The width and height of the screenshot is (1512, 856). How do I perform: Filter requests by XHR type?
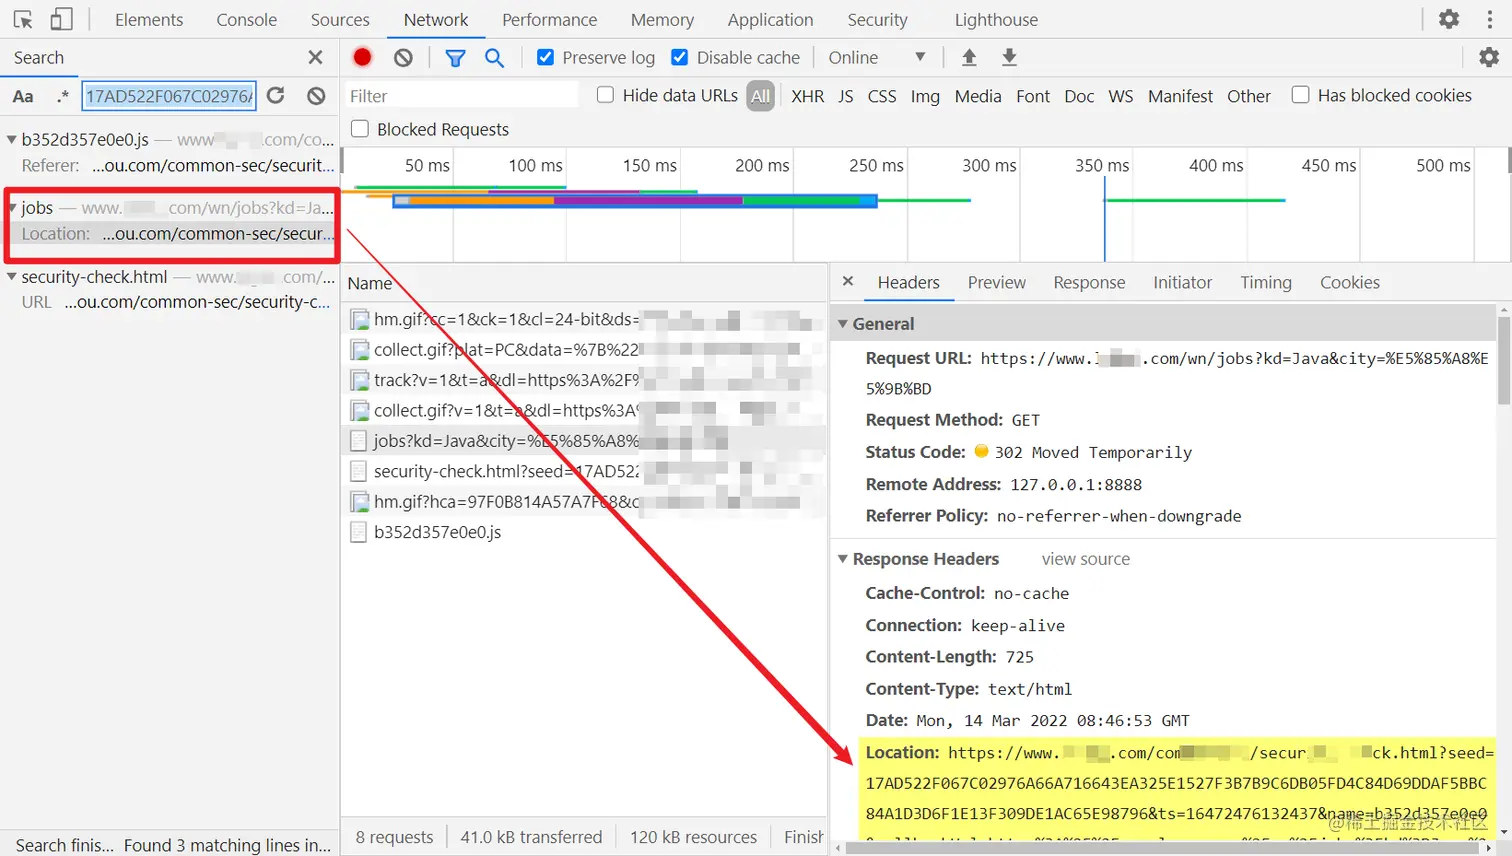[808, 96]
